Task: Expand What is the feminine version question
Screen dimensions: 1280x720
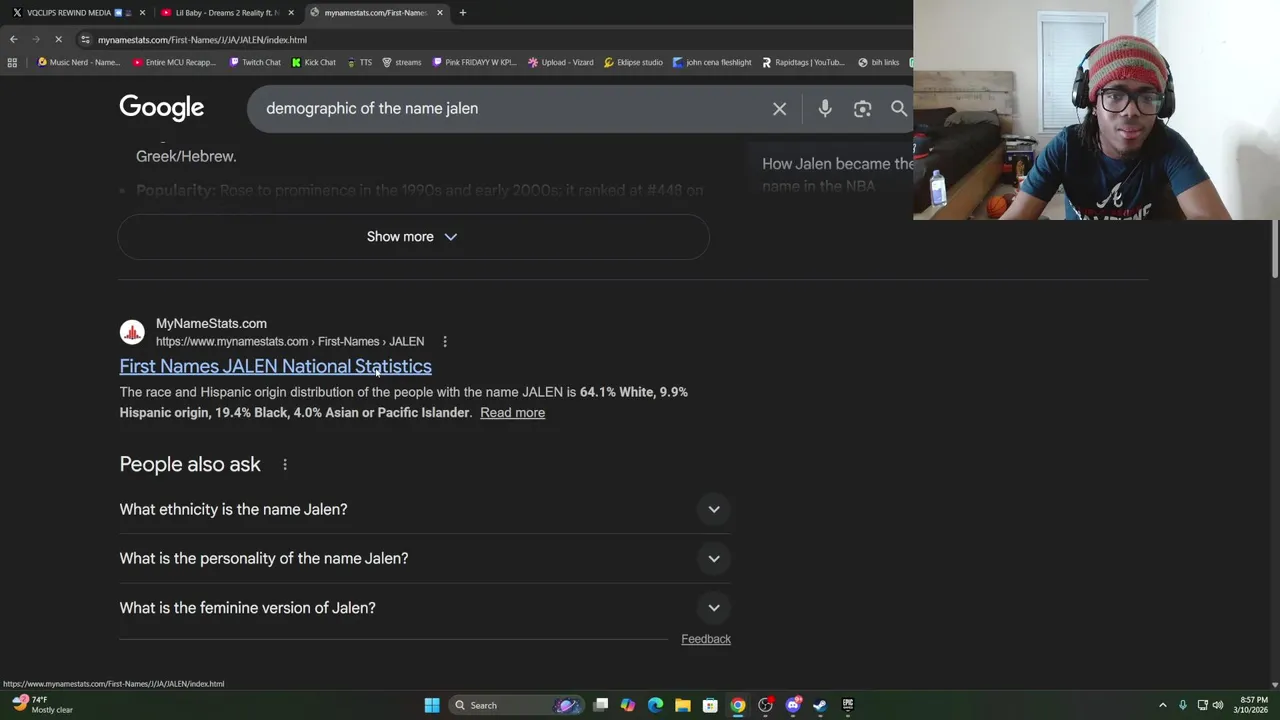Action: [425, 608]
